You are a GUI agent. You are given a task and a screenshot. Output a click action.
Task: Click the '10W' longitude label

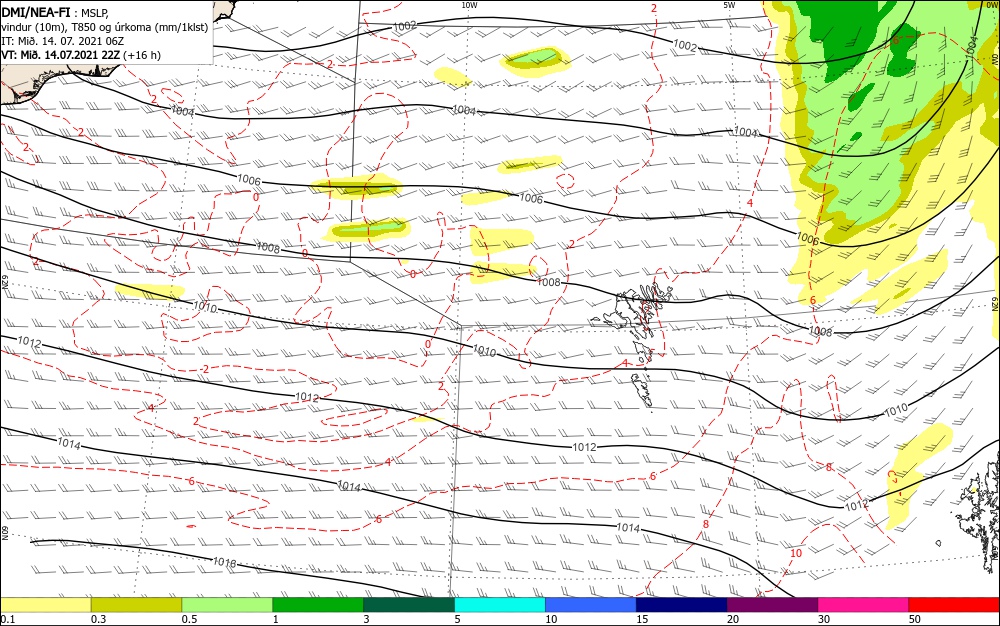point(469,5)
